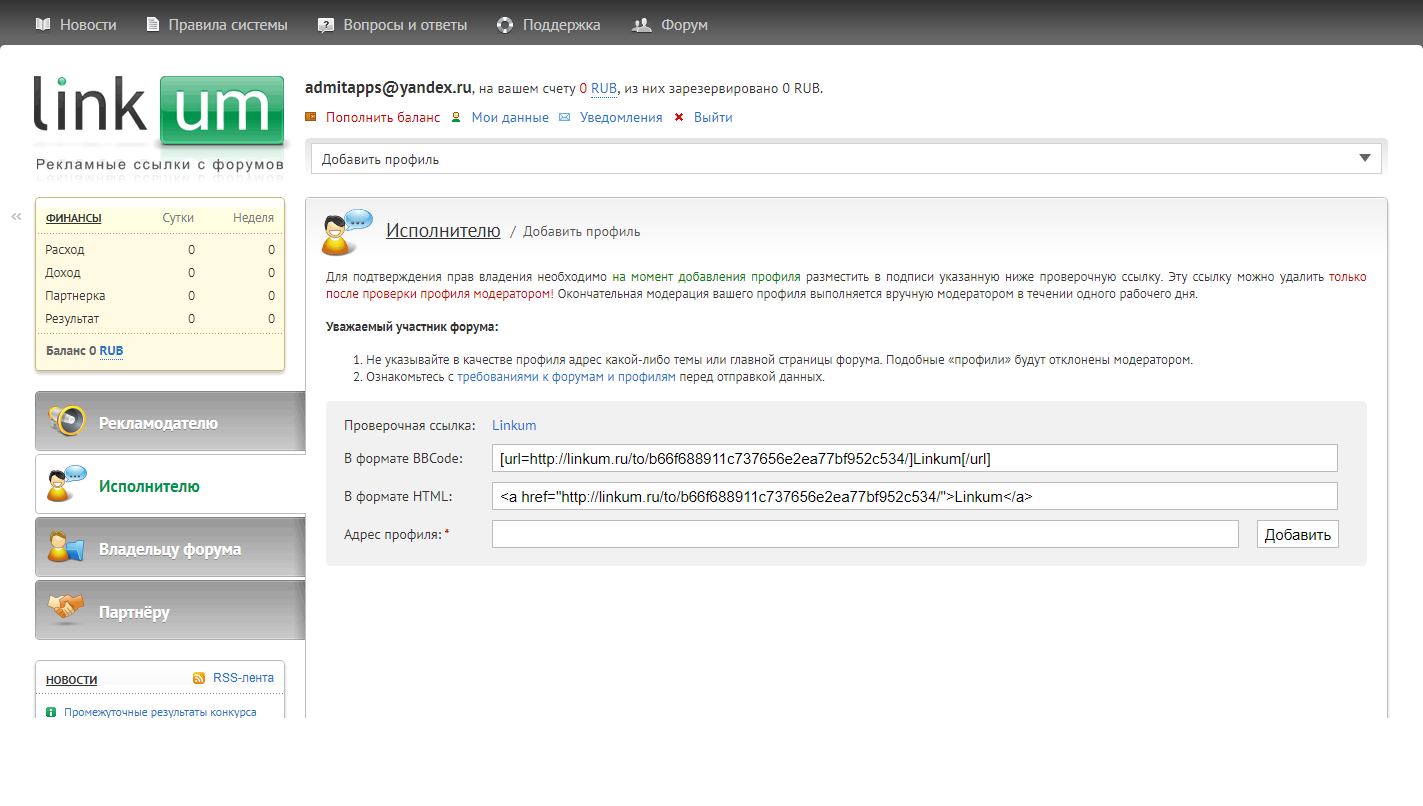
Task: Click the Forum owner folder icon
Action: 67,549
